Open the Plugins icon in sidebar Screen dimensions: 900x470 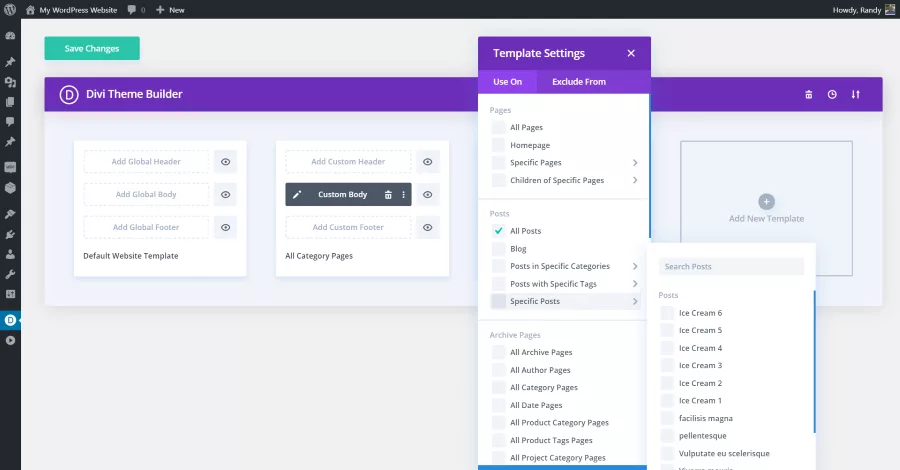coord(10,234)
